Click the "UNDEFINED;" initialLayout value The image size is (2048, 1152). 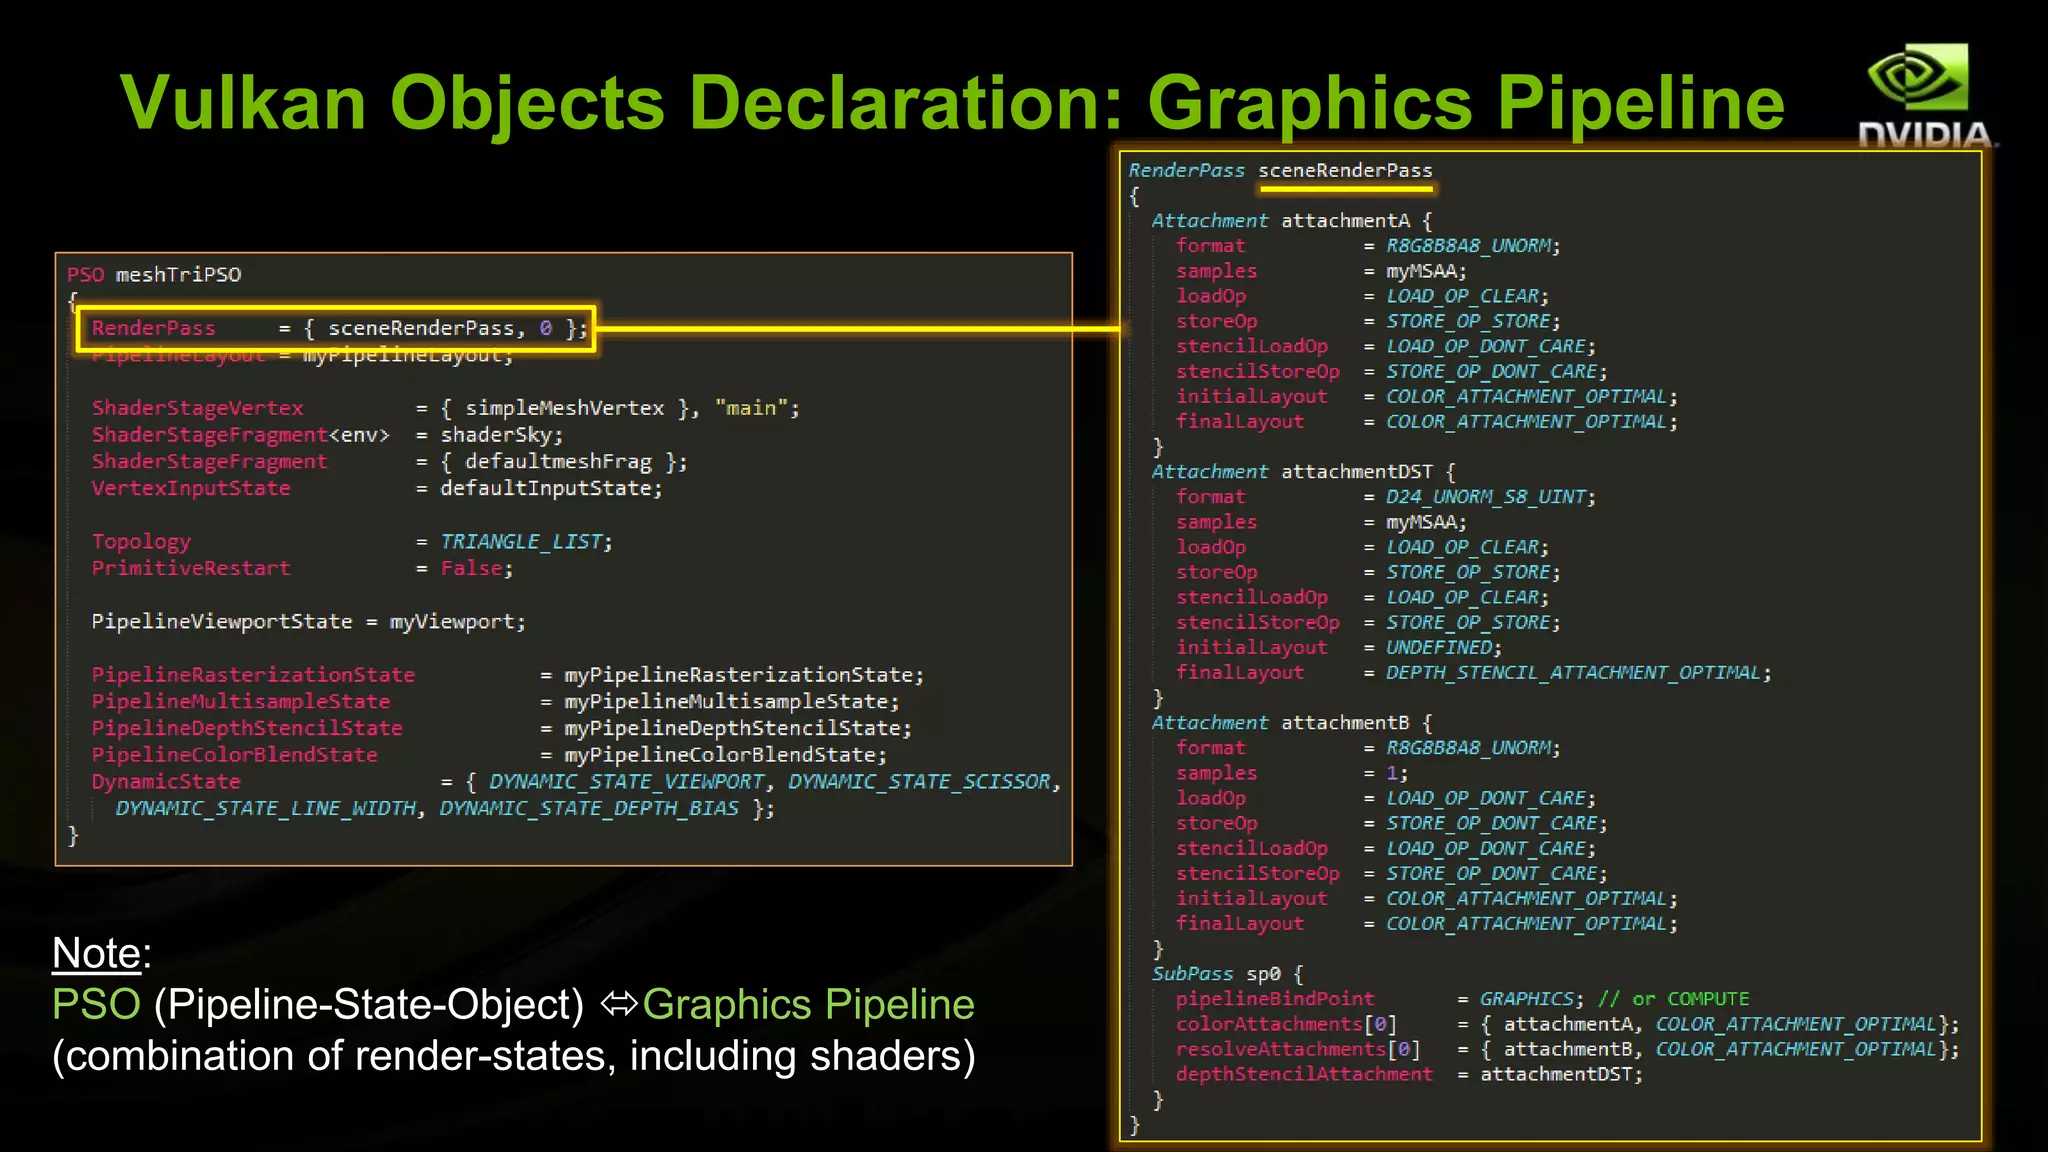click(x=1444, y=648)
